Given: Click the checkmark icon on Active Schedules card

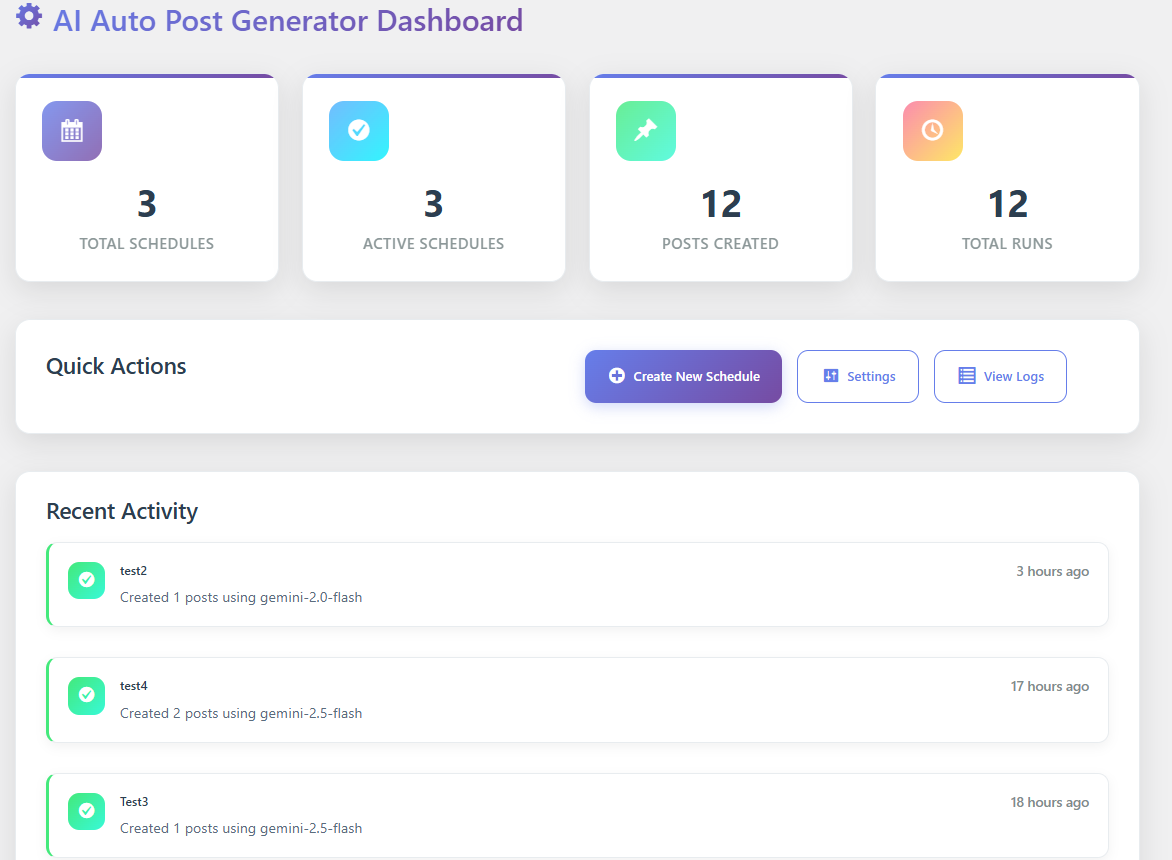Looking at the screenshot, I should pos(358,131).
